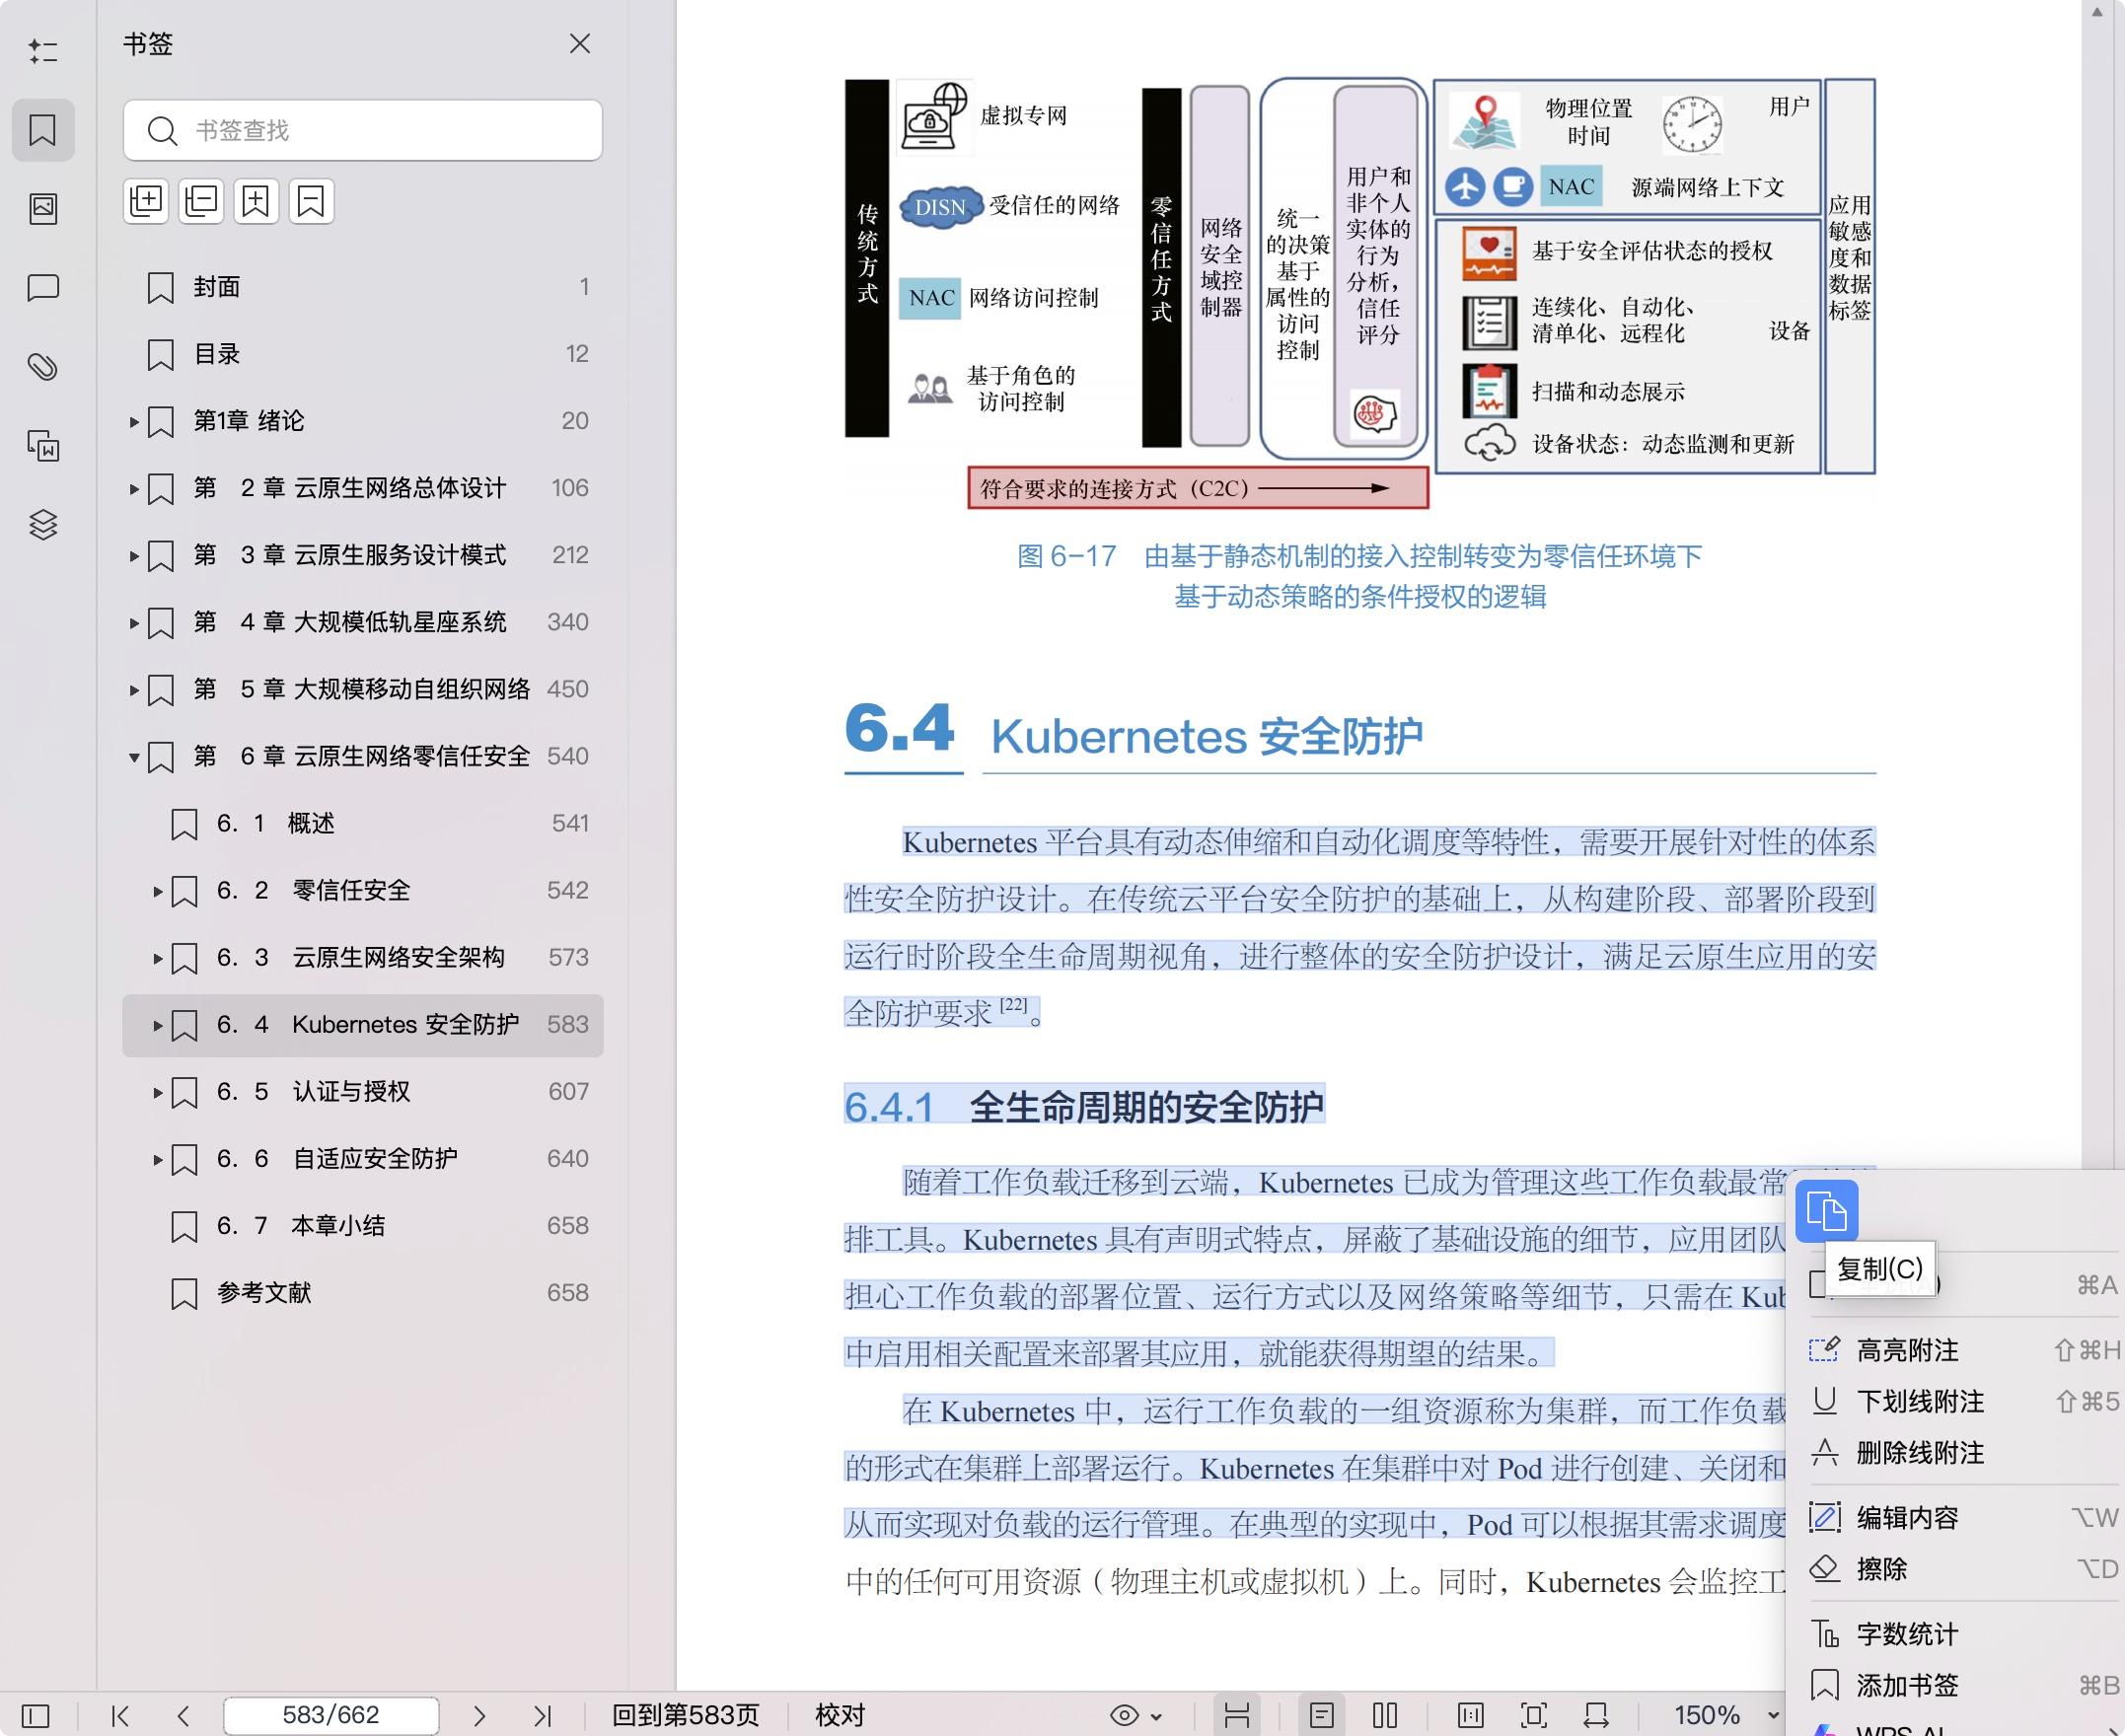Open the eye-protection mode dropdown arrow
This screenshot has width=2125, height=1736.
tap(1157, 1716)
